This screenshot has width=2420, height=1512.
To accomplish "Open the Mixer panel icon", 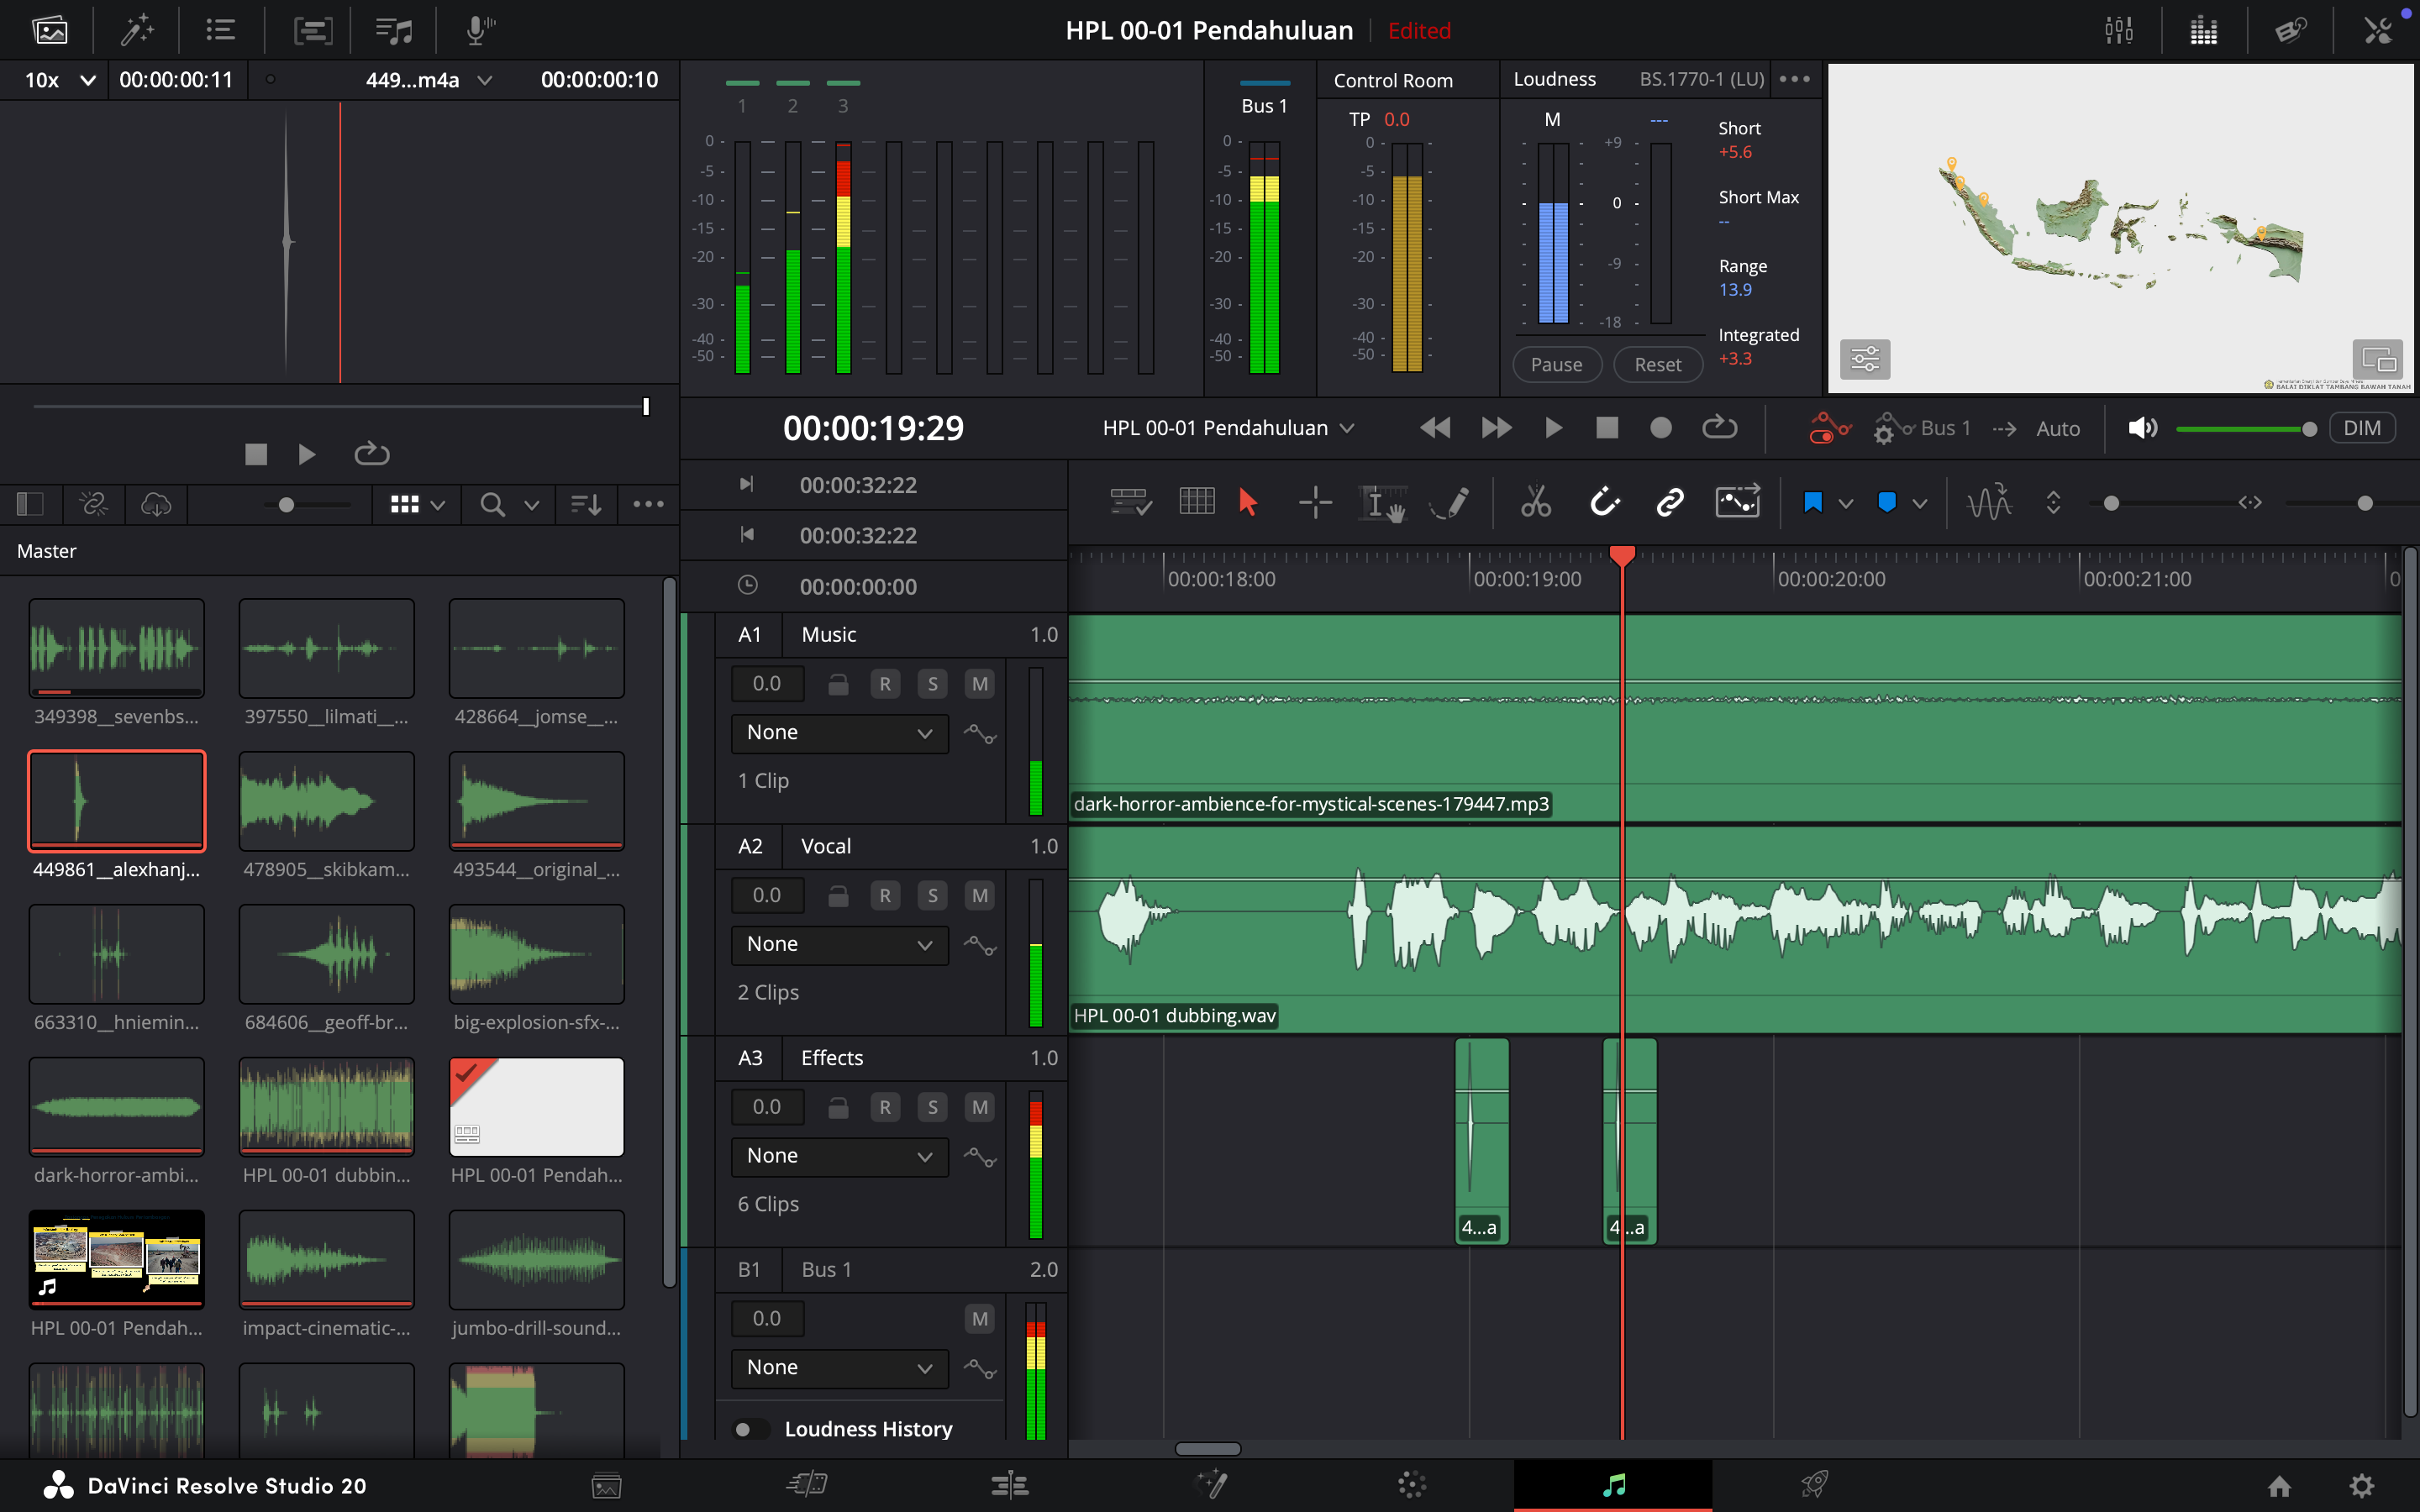I will pyautogui.click(x=2118, y=30).
